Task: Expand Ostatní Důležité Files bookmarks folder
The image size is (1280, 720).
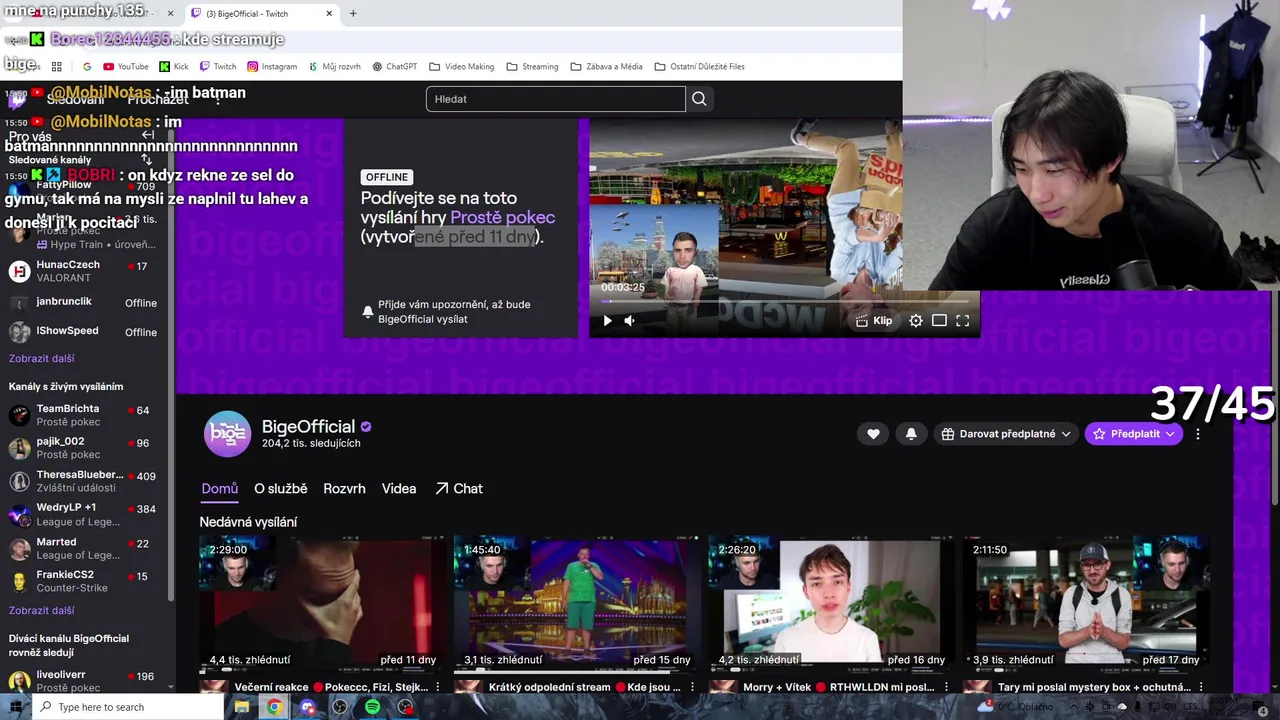Action: tap(699, 67)
